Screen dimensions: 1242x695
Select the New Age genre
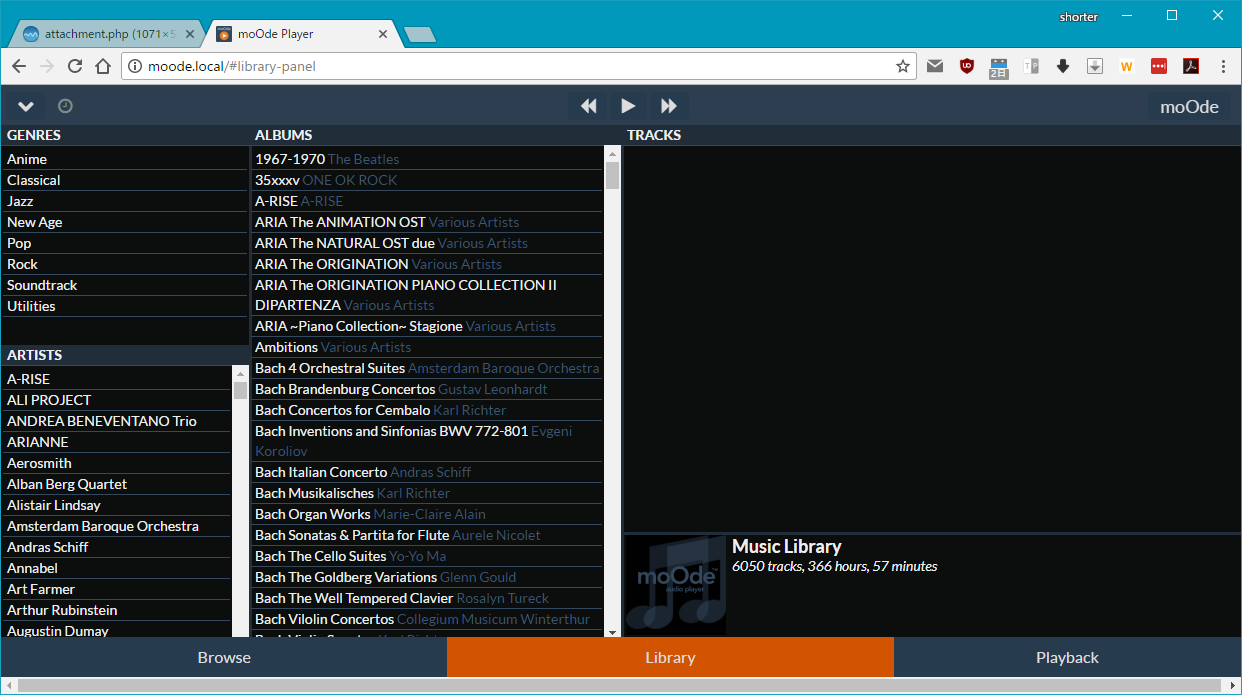124,222
